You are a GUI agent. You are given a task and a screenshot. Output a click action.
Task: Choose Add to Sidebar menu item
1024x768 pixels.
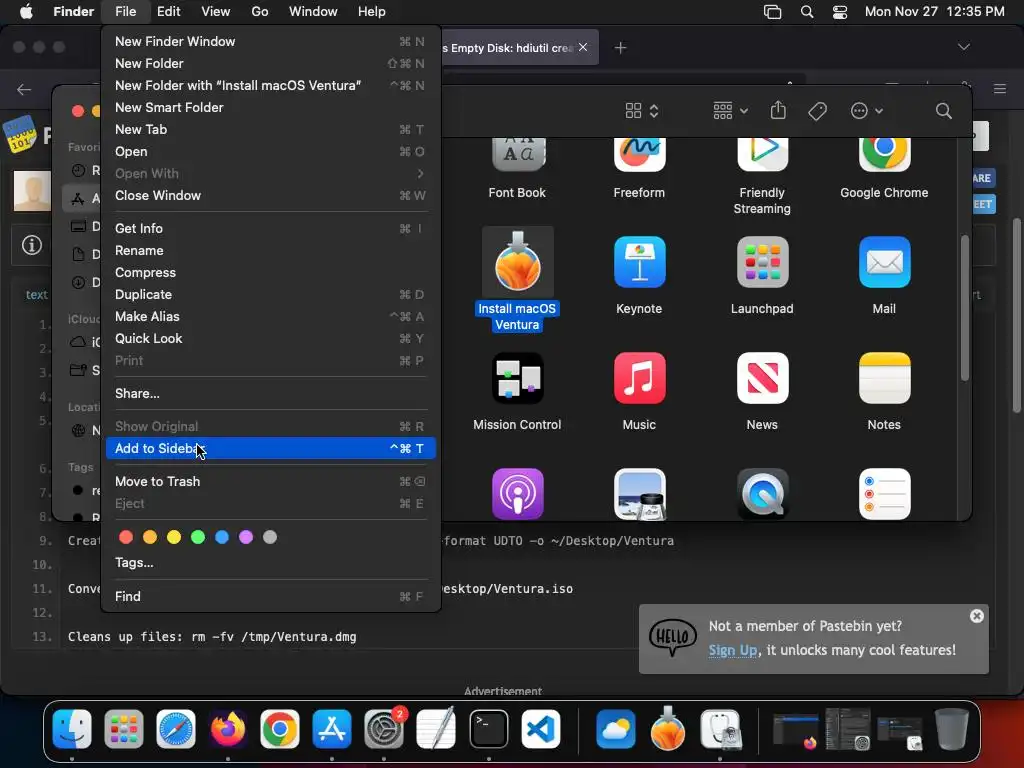[x=270, y=449]
